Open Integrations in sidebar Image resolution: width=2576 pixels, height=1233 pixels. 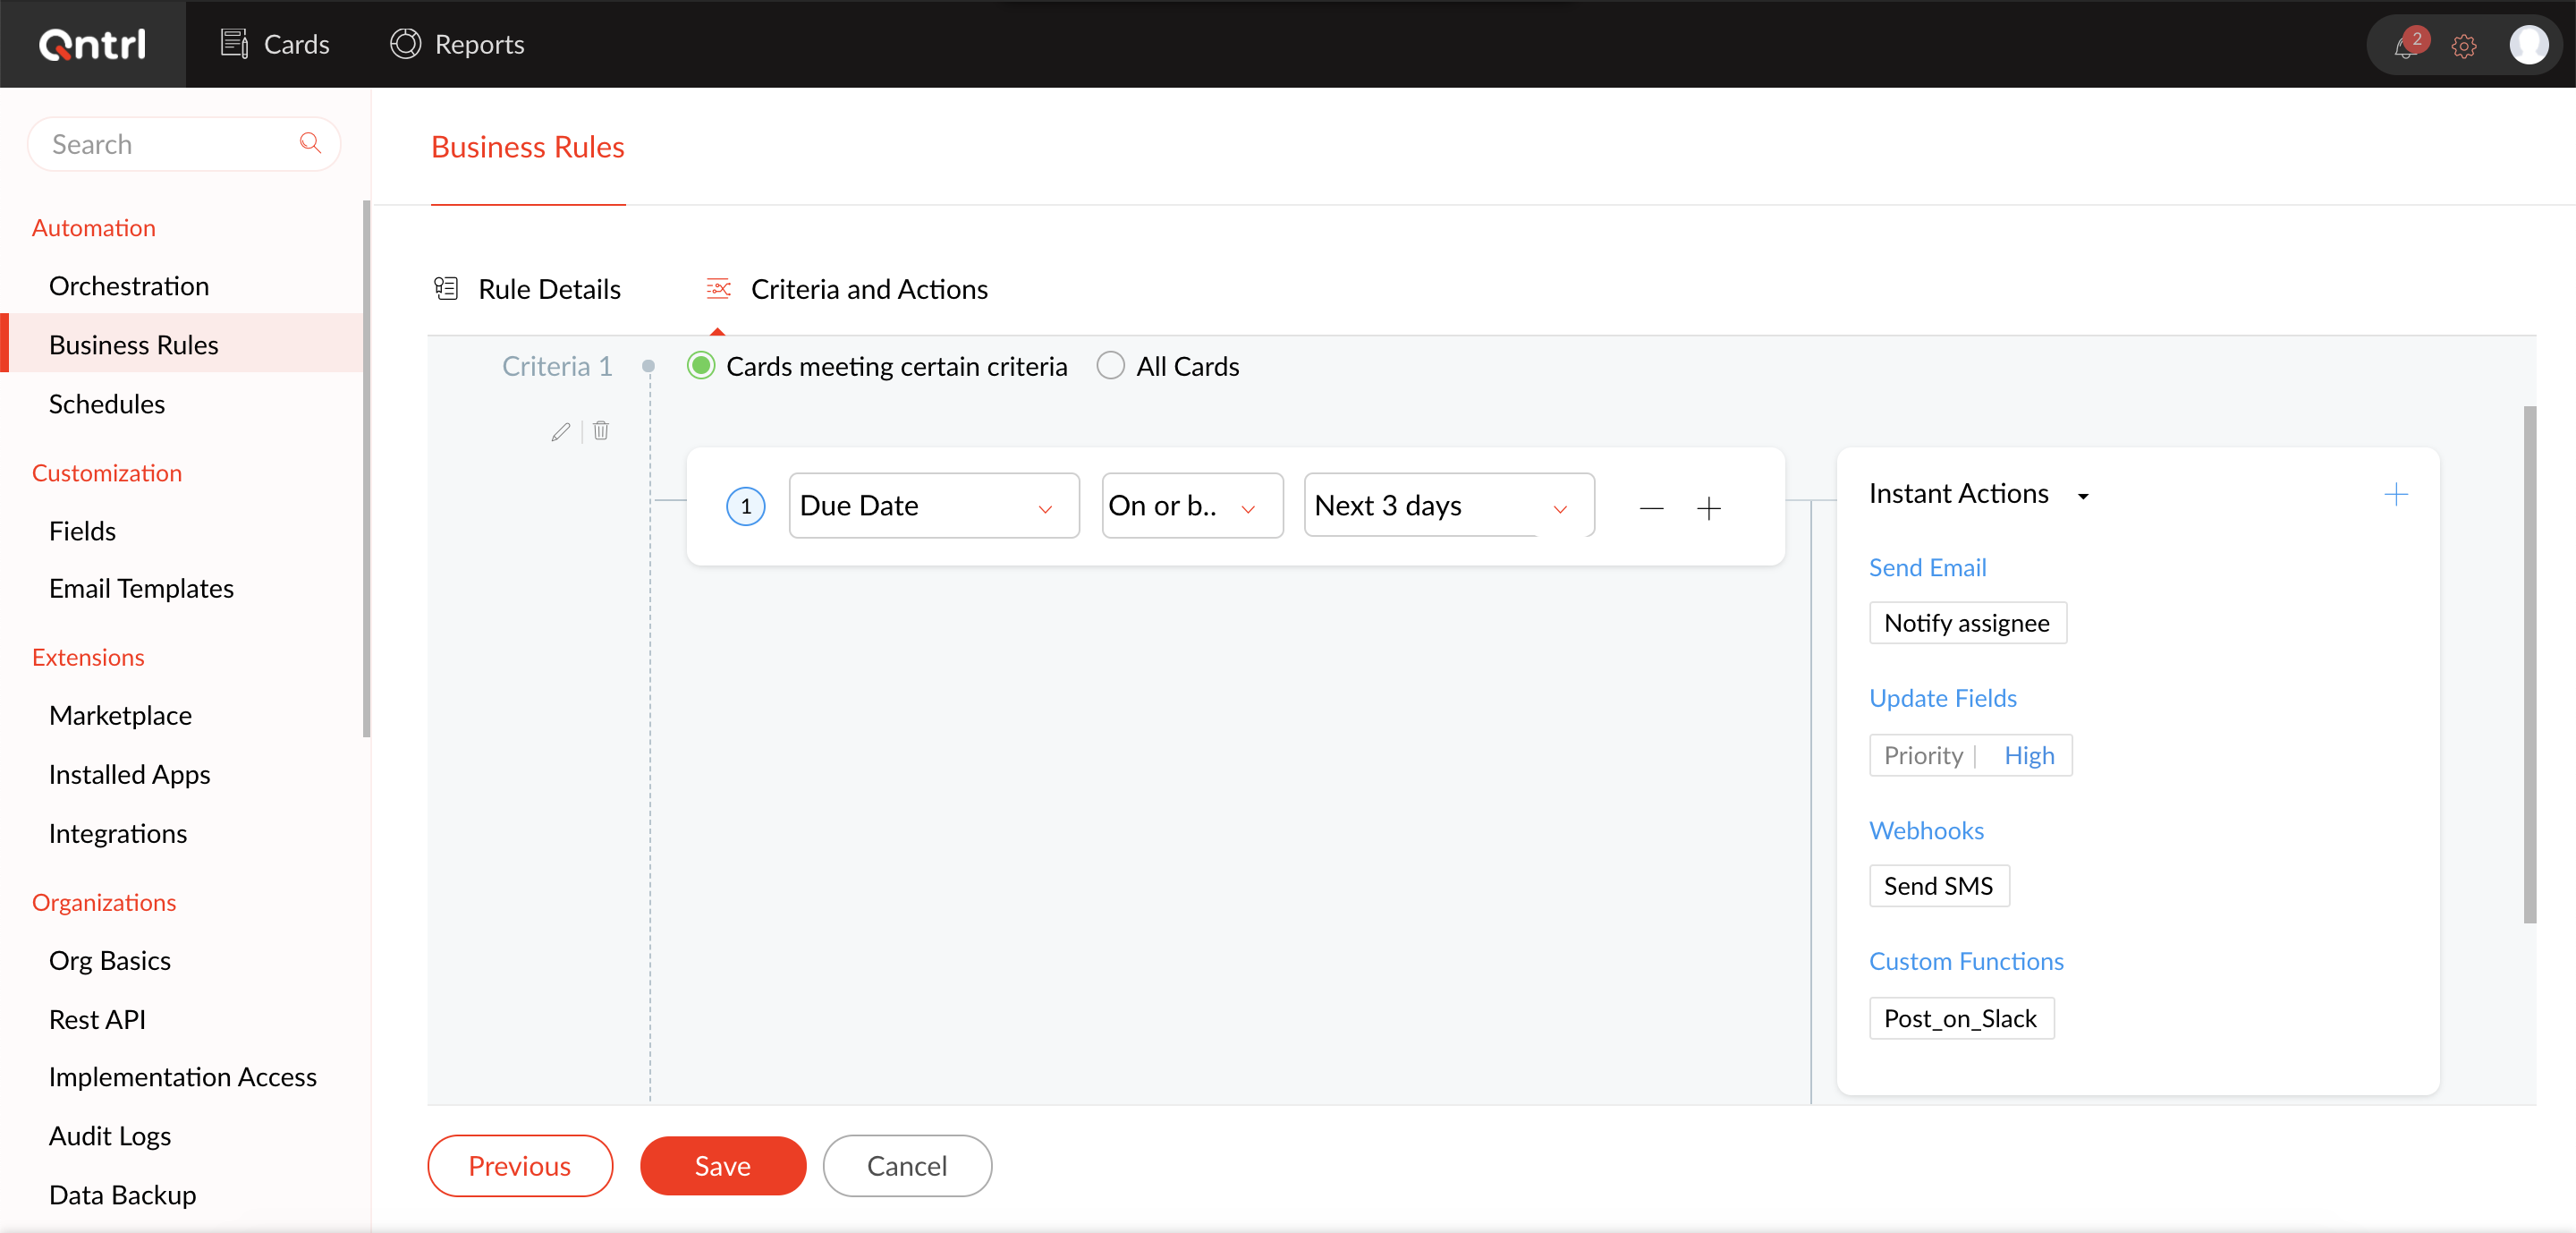pyautogui.click(x=118, y=833)
